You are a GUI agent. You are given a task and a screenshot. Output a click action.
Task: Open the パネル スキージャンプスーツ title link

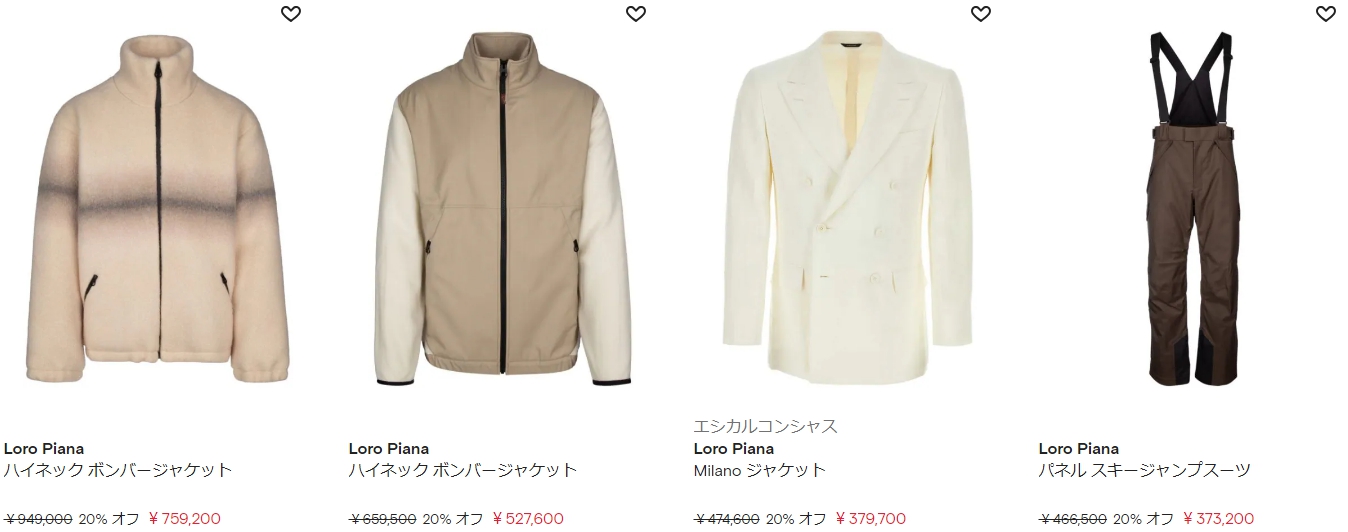tap(1145, 470)
